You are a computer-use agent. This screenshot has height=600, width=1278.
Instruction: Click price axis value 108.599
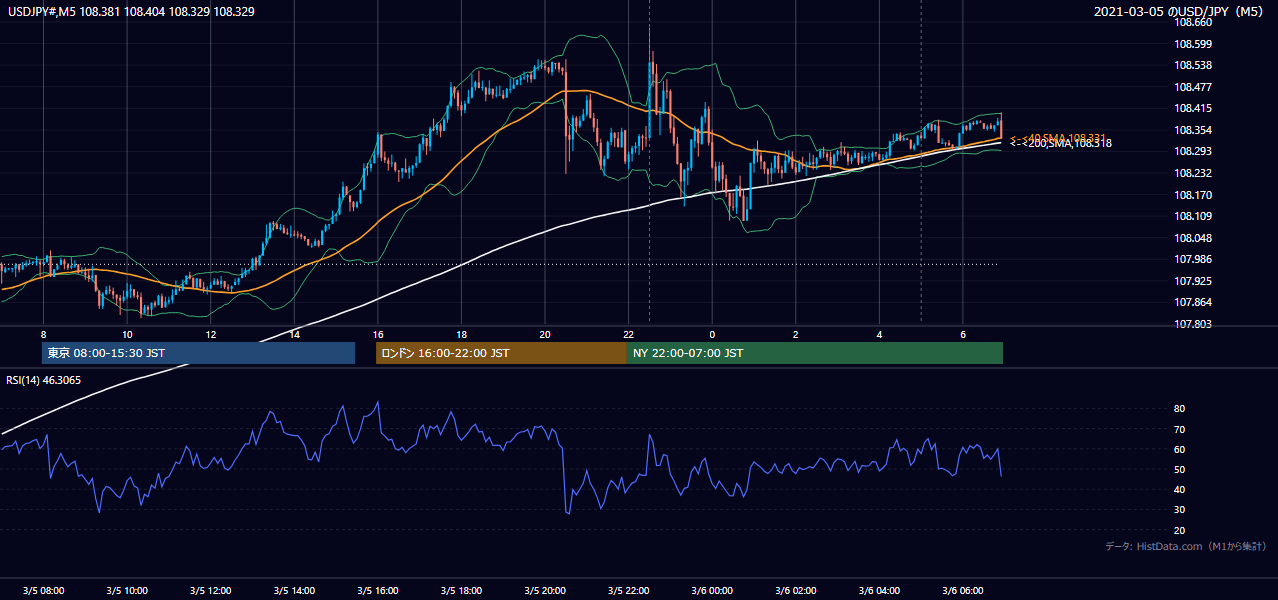[x=1192, y=44]
